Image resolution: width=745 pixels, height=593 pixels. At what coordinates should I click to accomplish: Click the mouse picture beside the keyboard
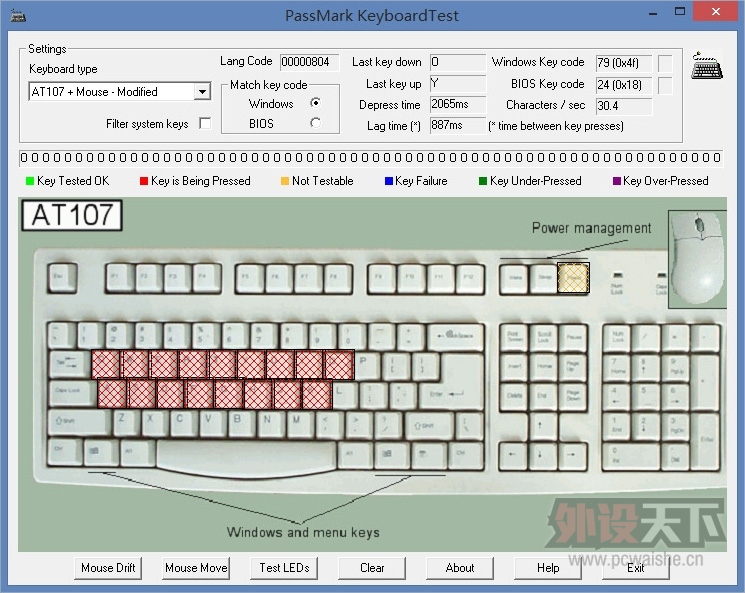[x=697, y=259]
